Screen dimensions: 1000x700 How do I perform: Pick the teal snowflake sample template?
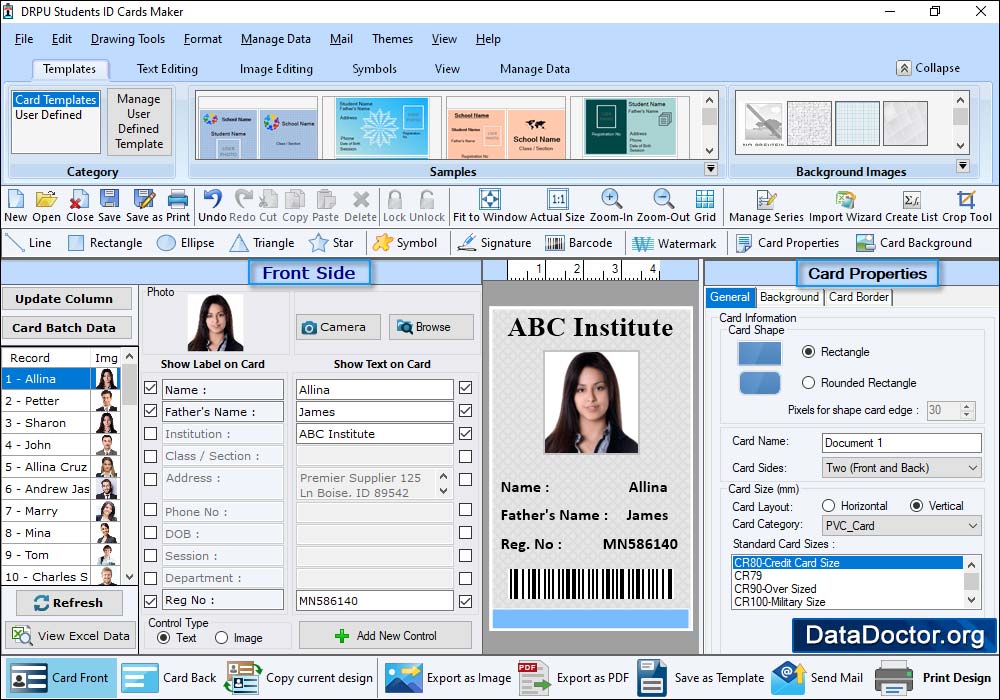click(x=381, y=128)
